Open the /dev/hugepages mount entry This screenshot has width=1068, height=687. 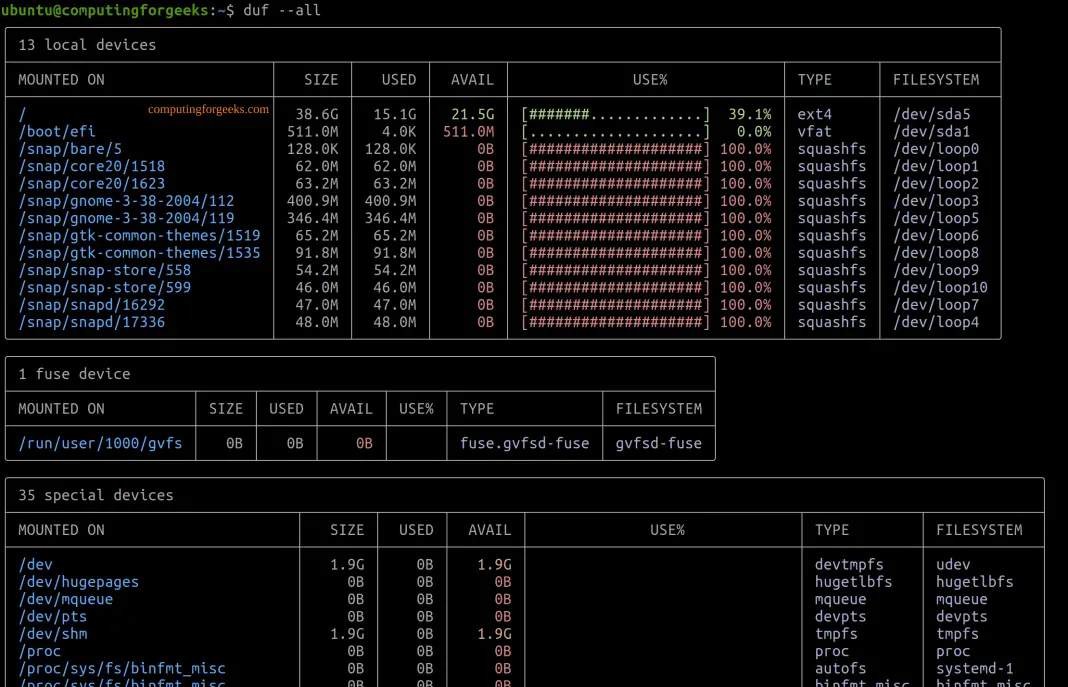[78, 582]
